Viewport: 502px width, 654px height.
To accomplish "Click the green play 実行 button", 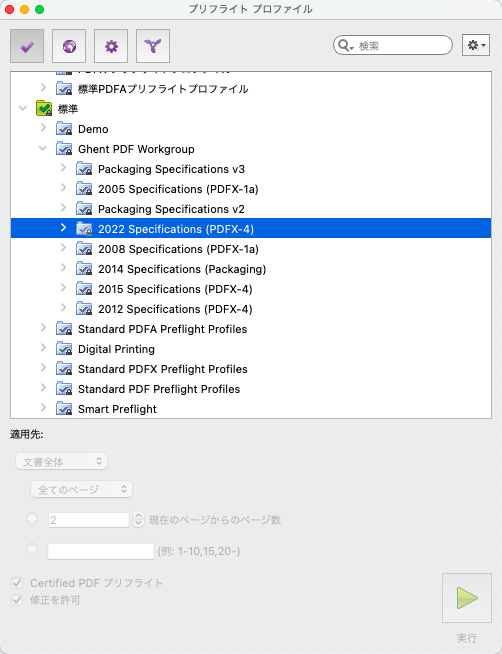I will click(467, 598).
